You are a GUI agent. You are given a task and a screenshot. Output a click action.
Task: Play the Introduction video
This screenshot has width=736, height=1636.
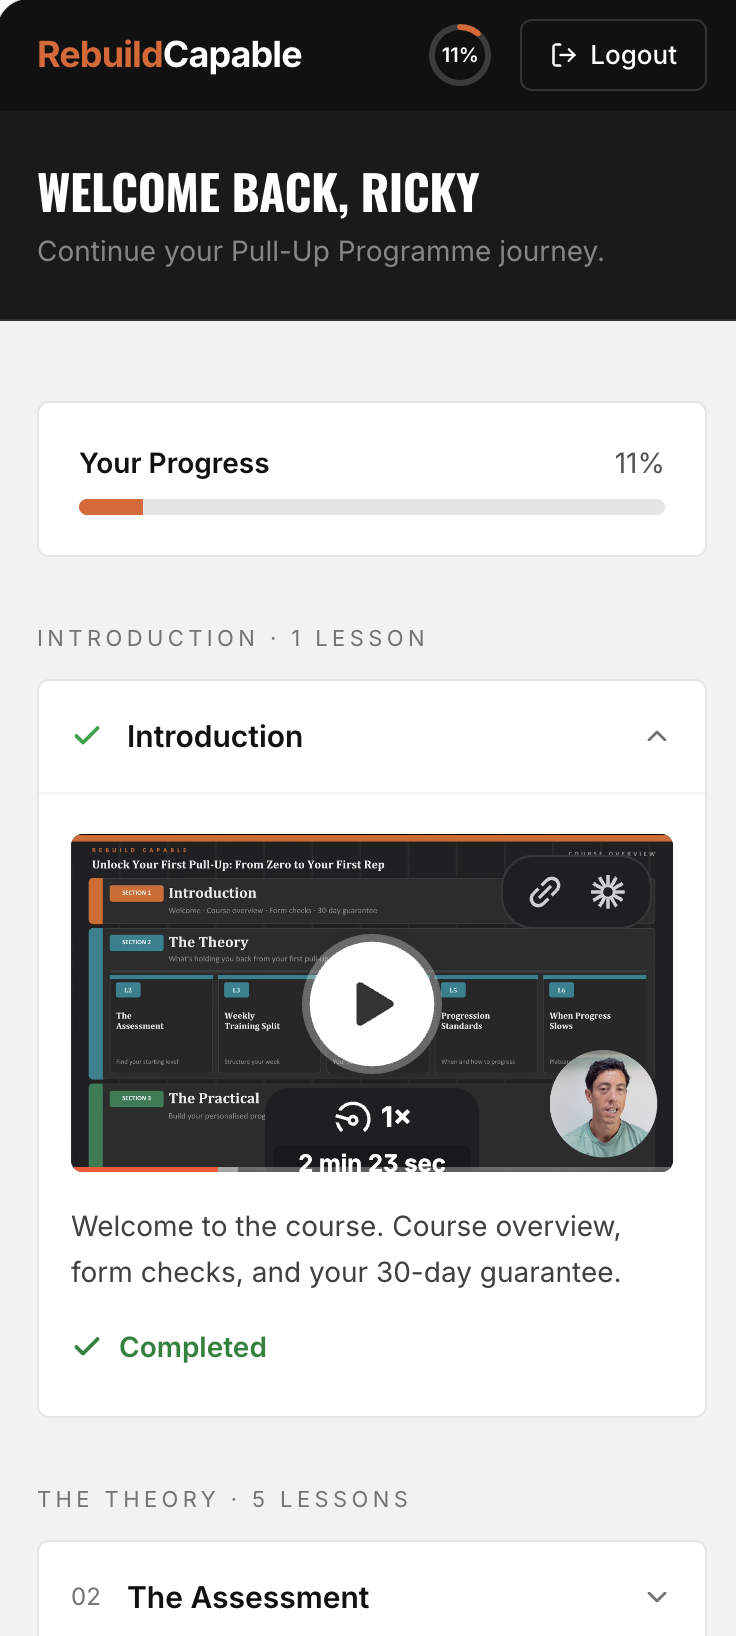[x=372, y=1003]
